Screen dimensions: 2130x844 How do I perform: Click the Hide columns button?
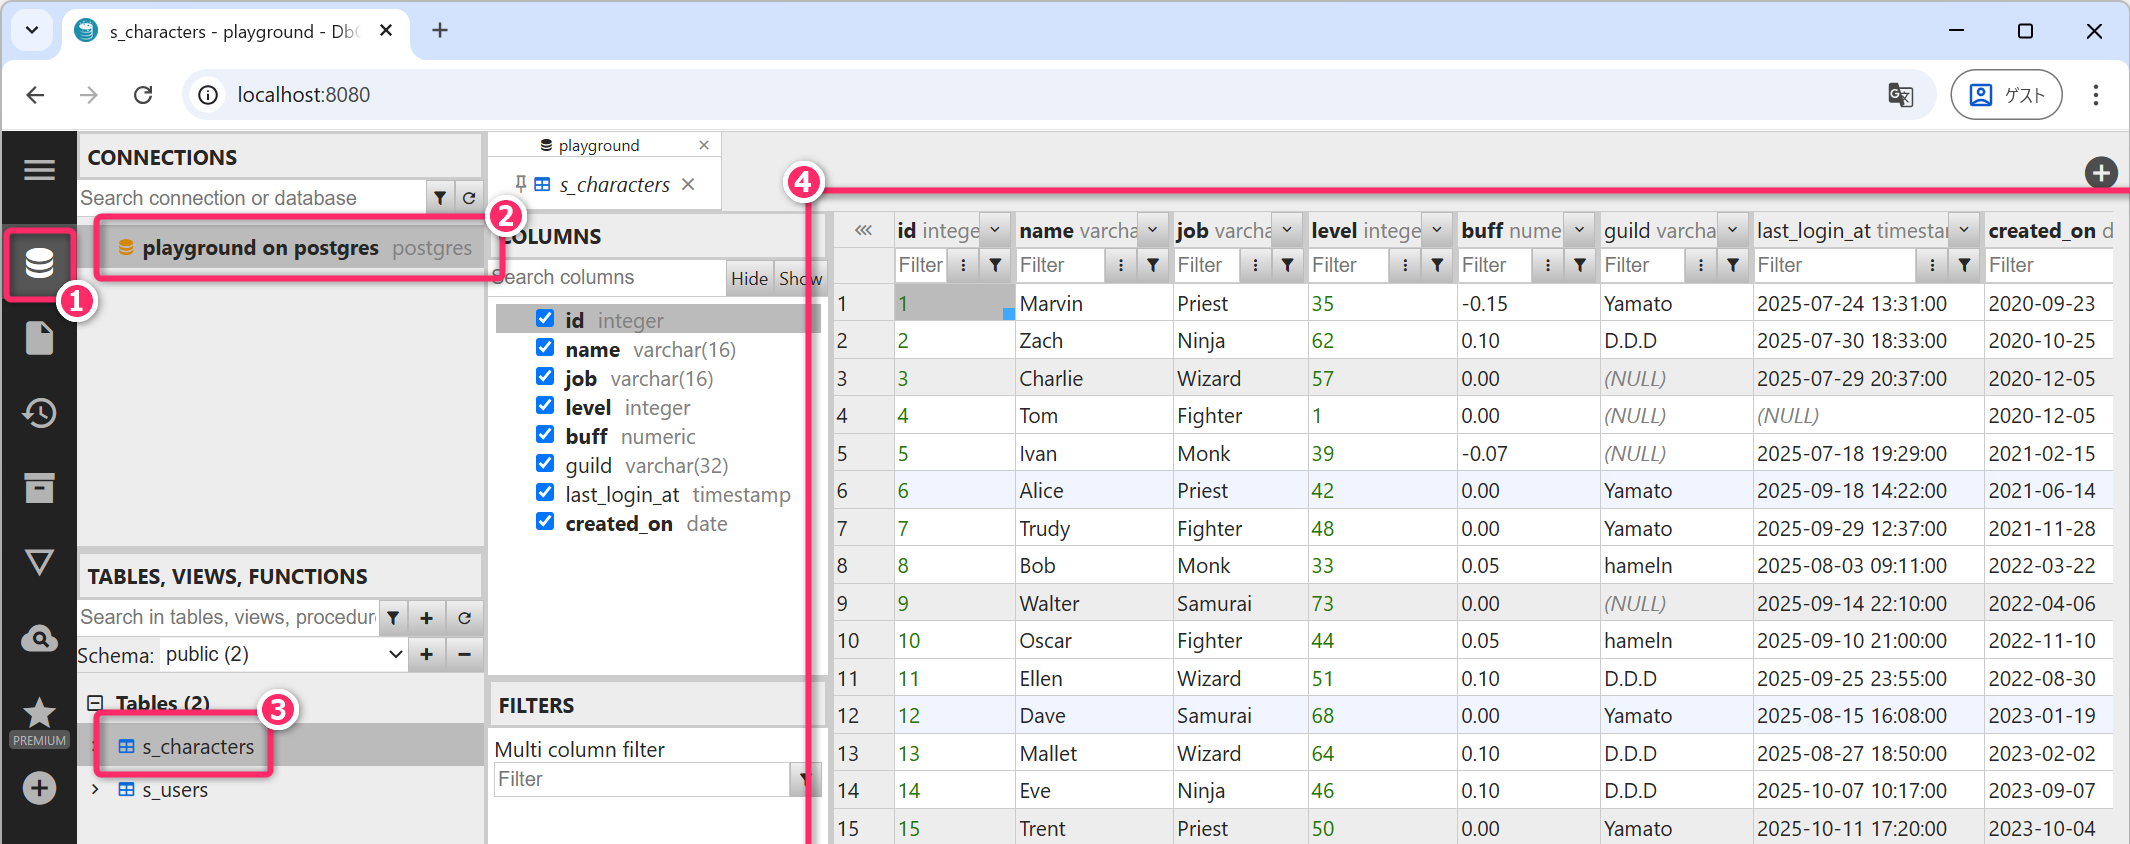[x=749, y=278]
